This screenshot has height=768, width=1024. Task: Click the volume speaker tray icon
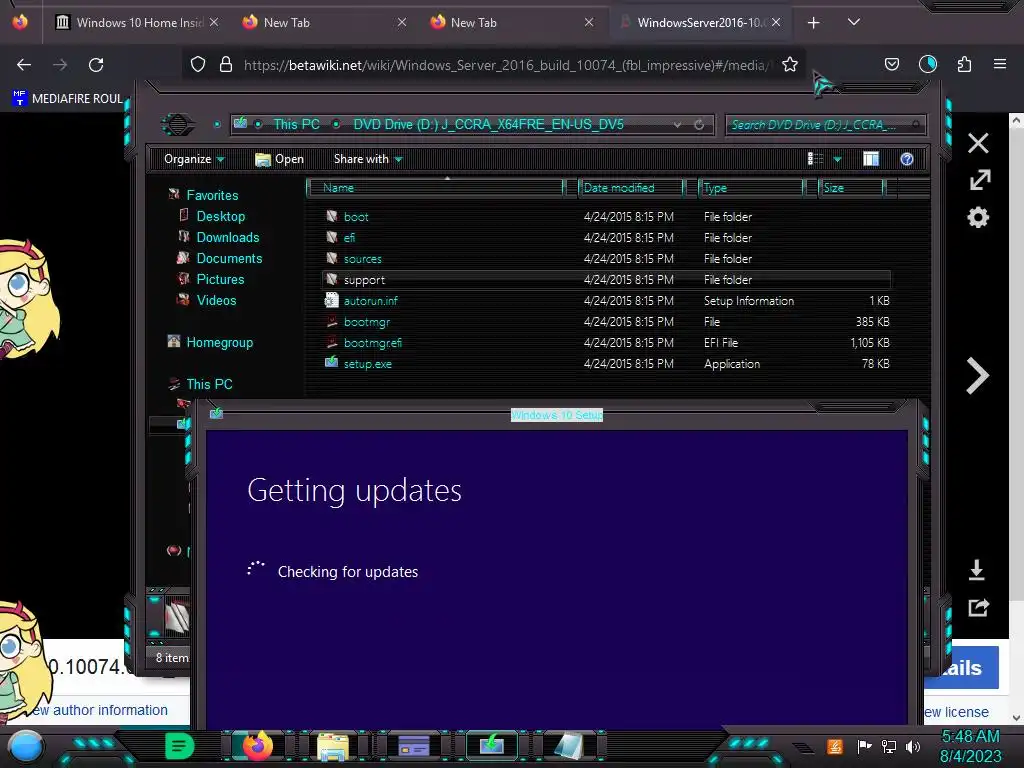click(x=913, y=746)
